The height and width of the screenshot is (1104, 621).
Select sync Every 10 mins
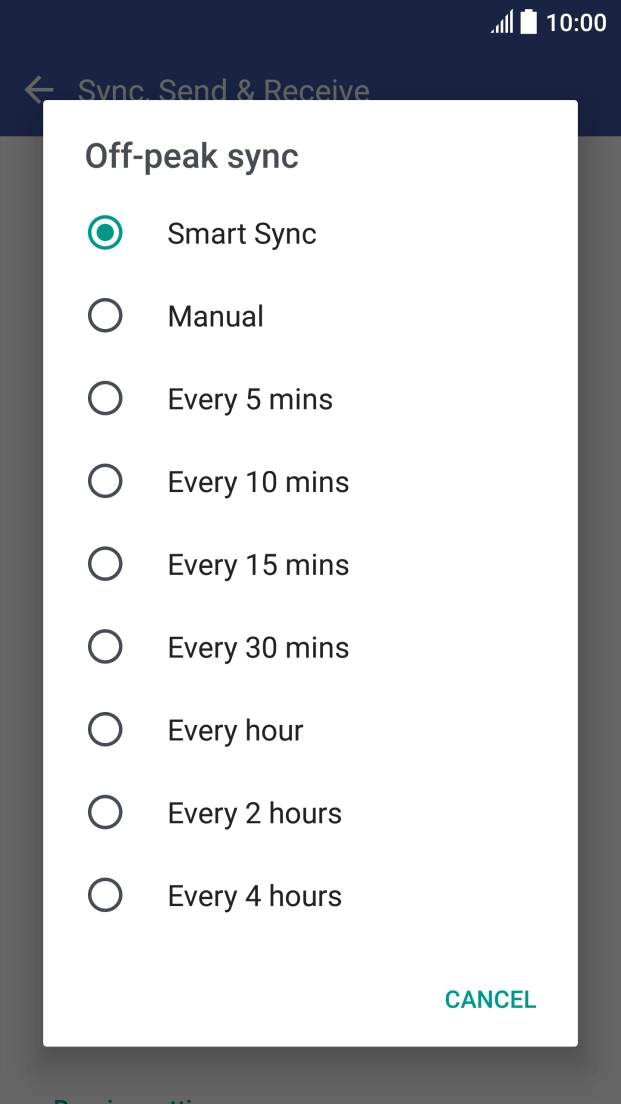[105, 481]
